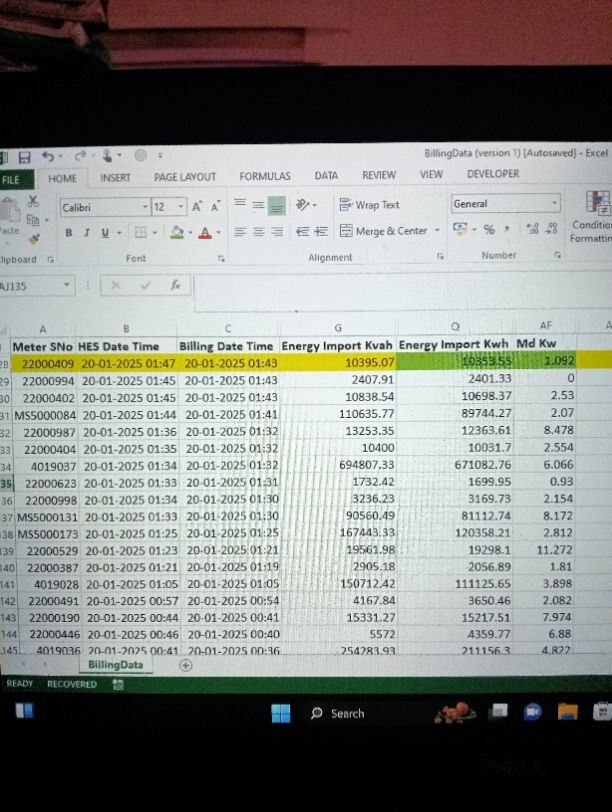Switch to the DATA tab
612x812 pixels.
click(x=326, y=176)
